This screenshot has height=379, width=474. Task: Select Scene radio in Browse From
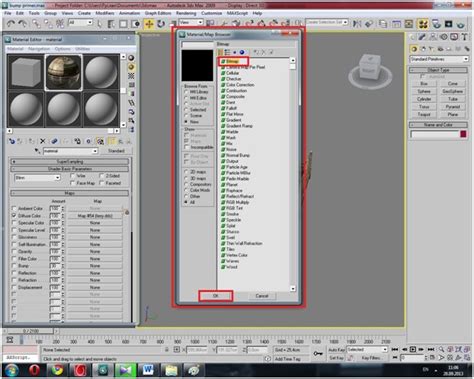click(x=186, y=116)
